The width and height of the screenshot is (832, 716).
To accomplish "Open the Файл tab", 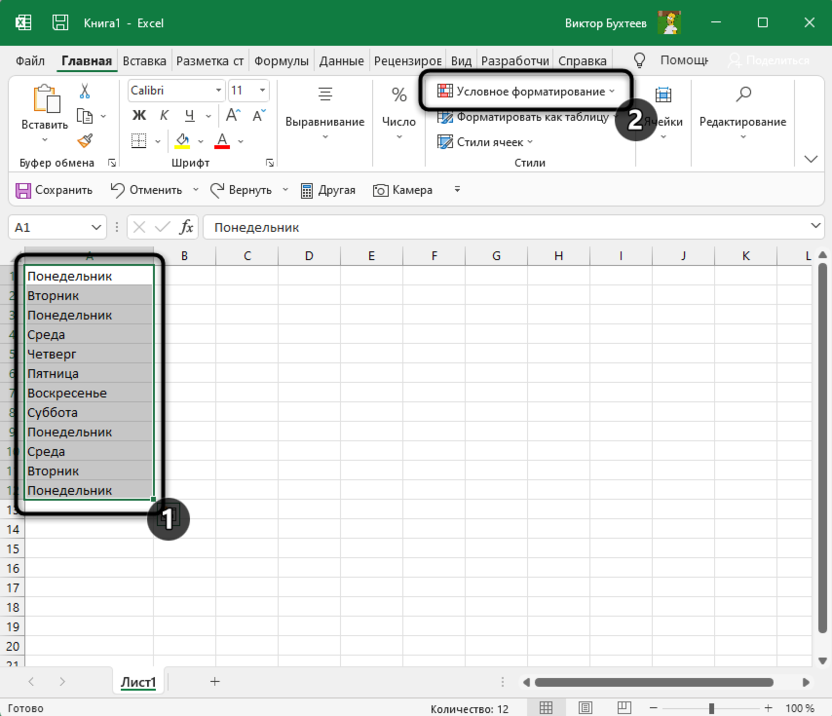I will point(30,61).
